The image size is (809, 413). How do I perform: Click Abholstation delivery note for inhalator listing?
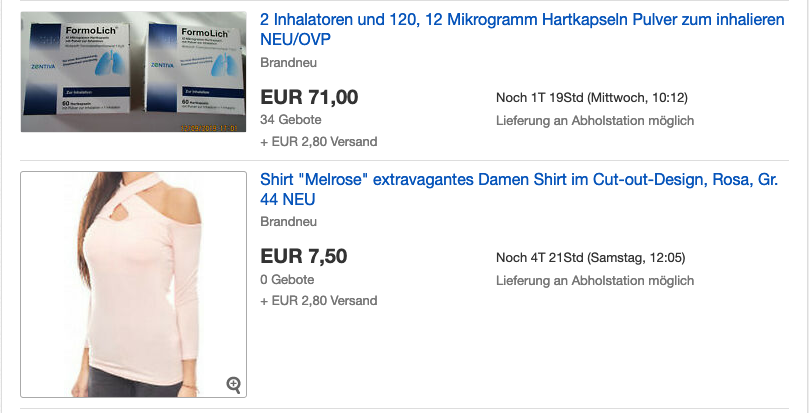pos(594,121)
